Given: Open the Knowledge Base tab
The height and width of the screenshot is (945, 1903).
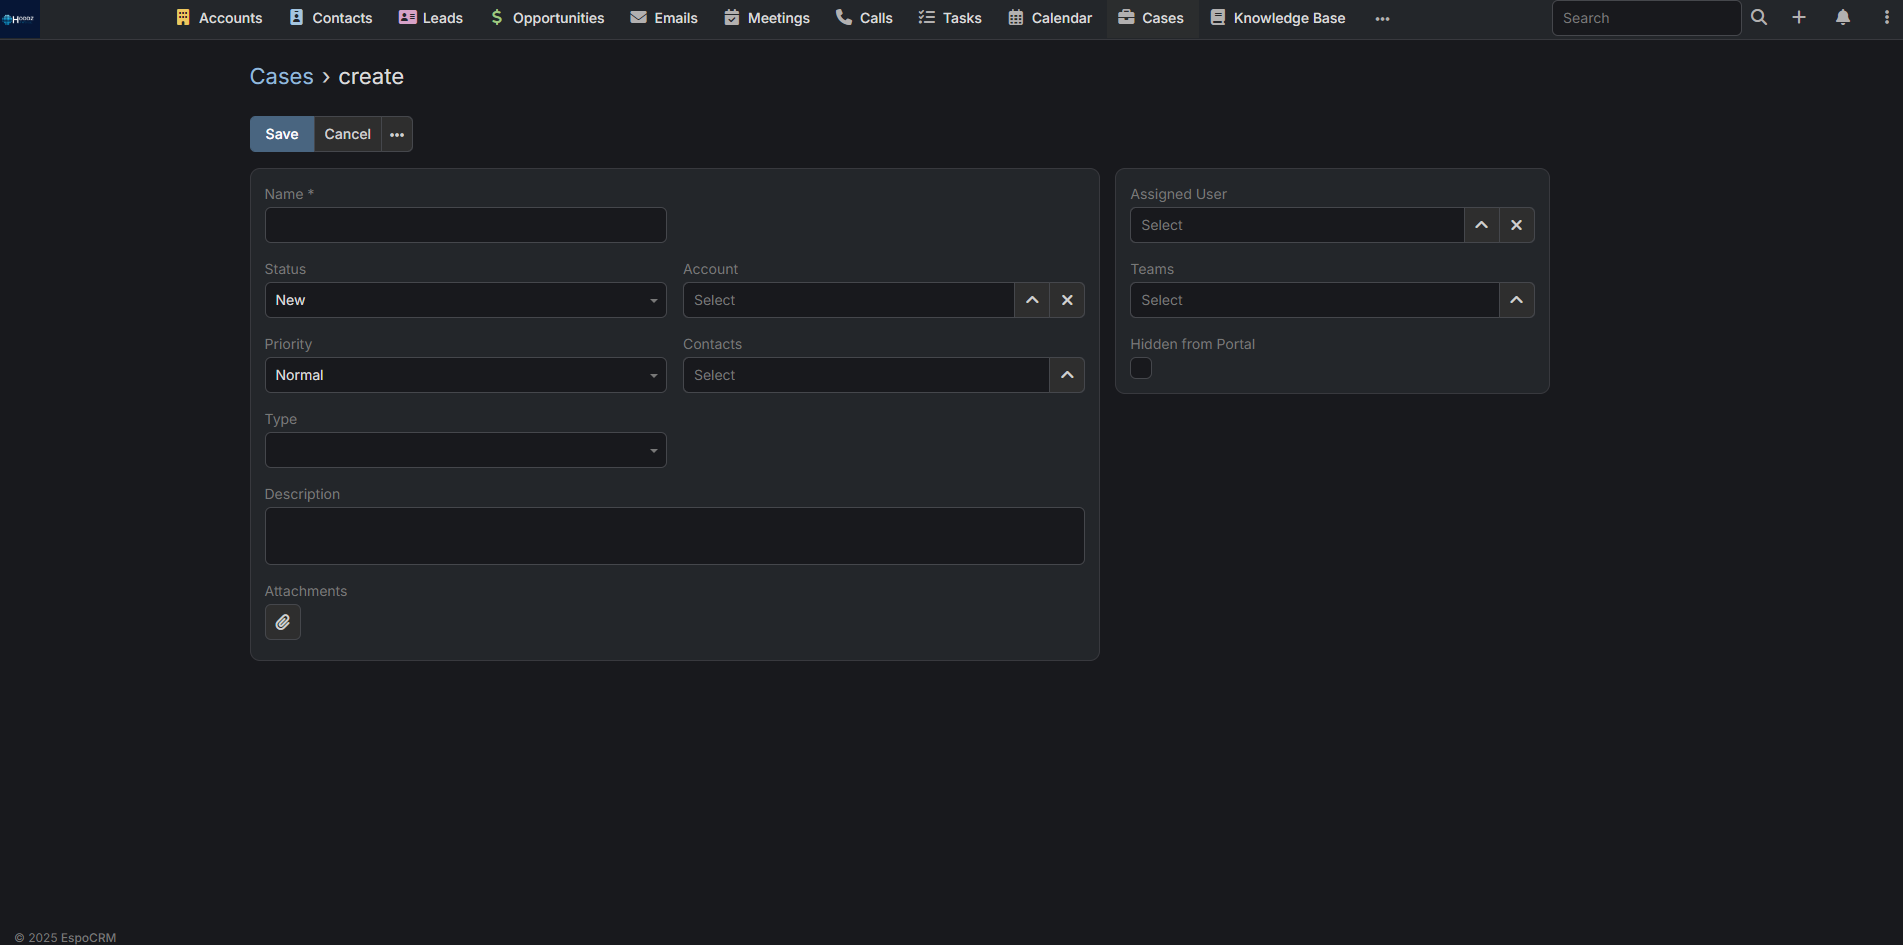Looking at the screenshot, I should click(x=1278, y=18).
